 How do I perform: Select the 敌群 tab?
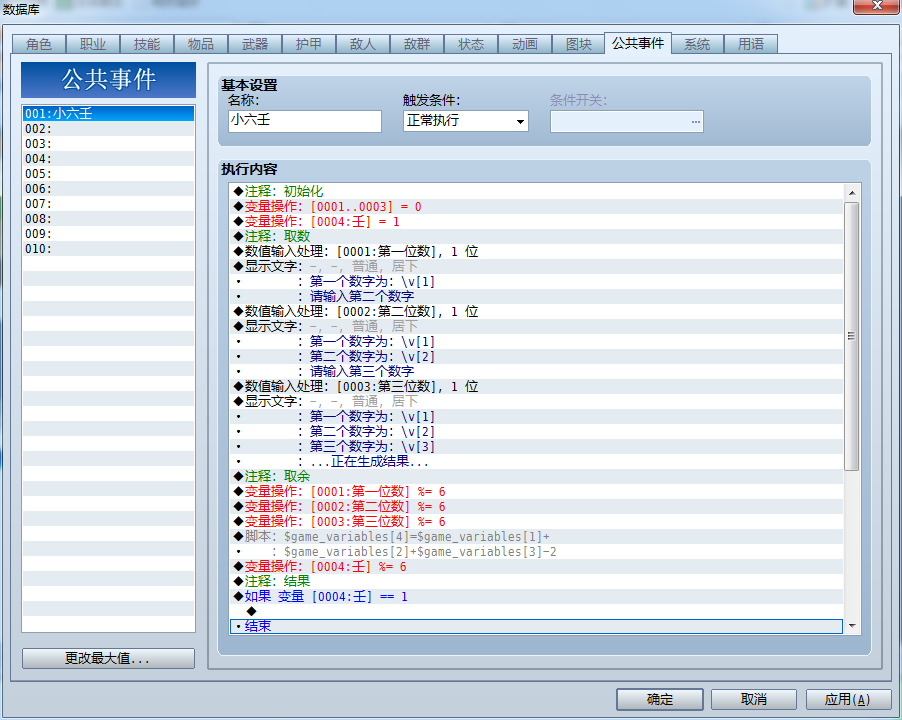coord(417,44)
